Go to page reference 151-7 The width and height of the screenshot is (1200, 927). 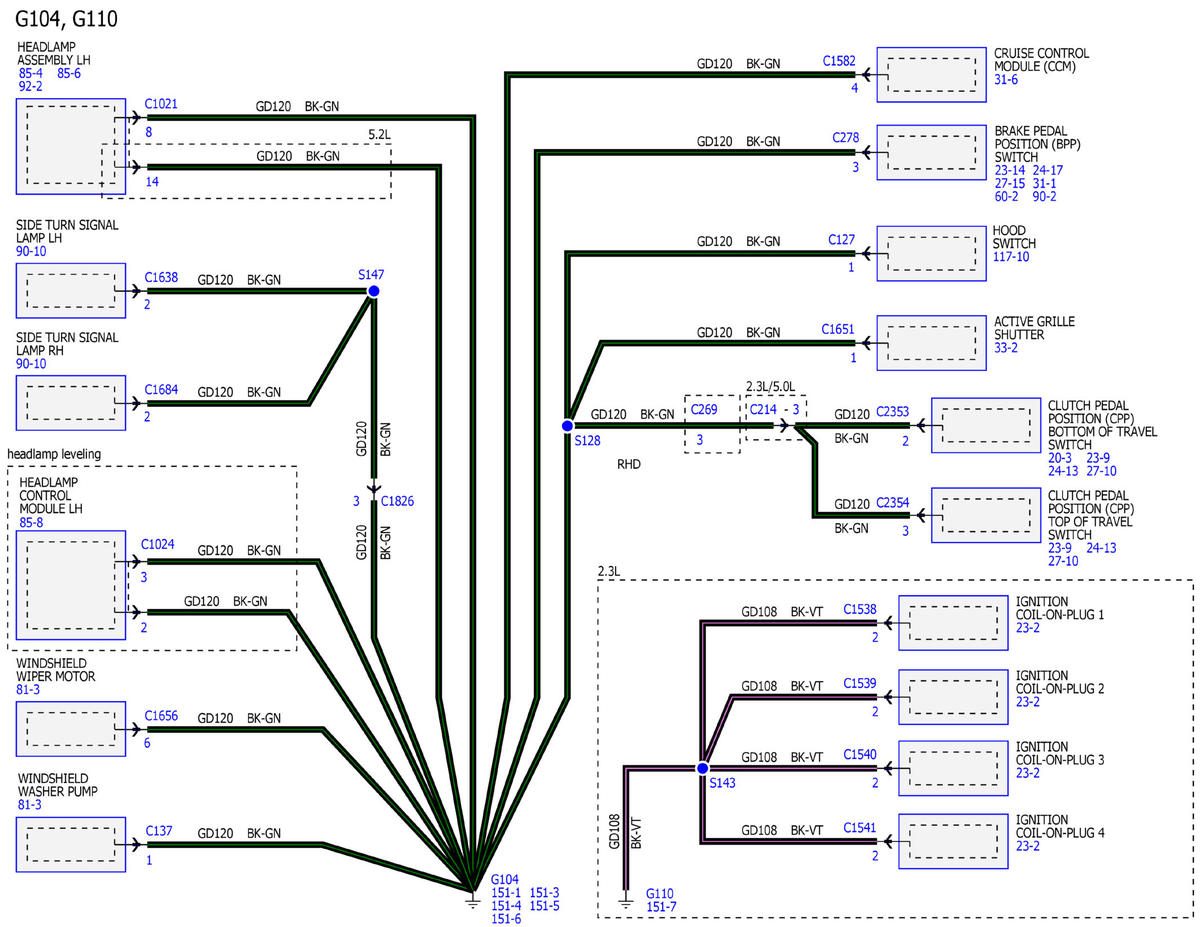pyautogui.click(x=661, y=906)
